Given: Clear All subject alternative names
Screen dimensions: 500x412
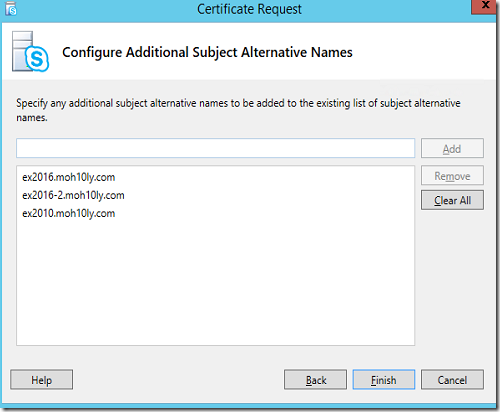Looking at the screenshot, I should tap(452, 200).
